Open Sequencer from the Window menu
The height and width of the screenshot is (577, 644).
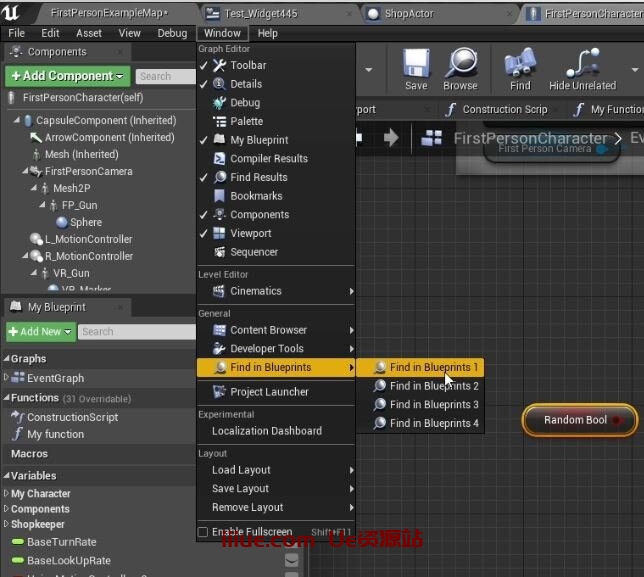[254, 252]
